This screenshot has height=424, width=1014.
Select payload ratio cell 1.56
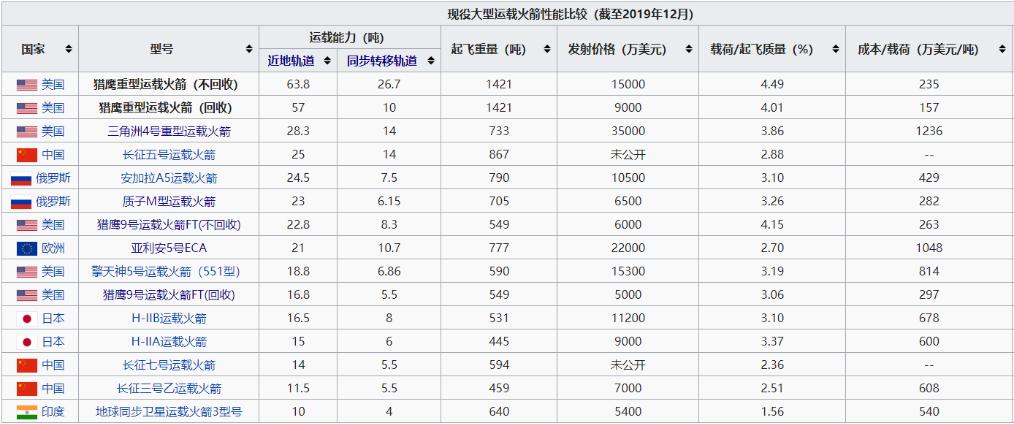pos(772,412)
